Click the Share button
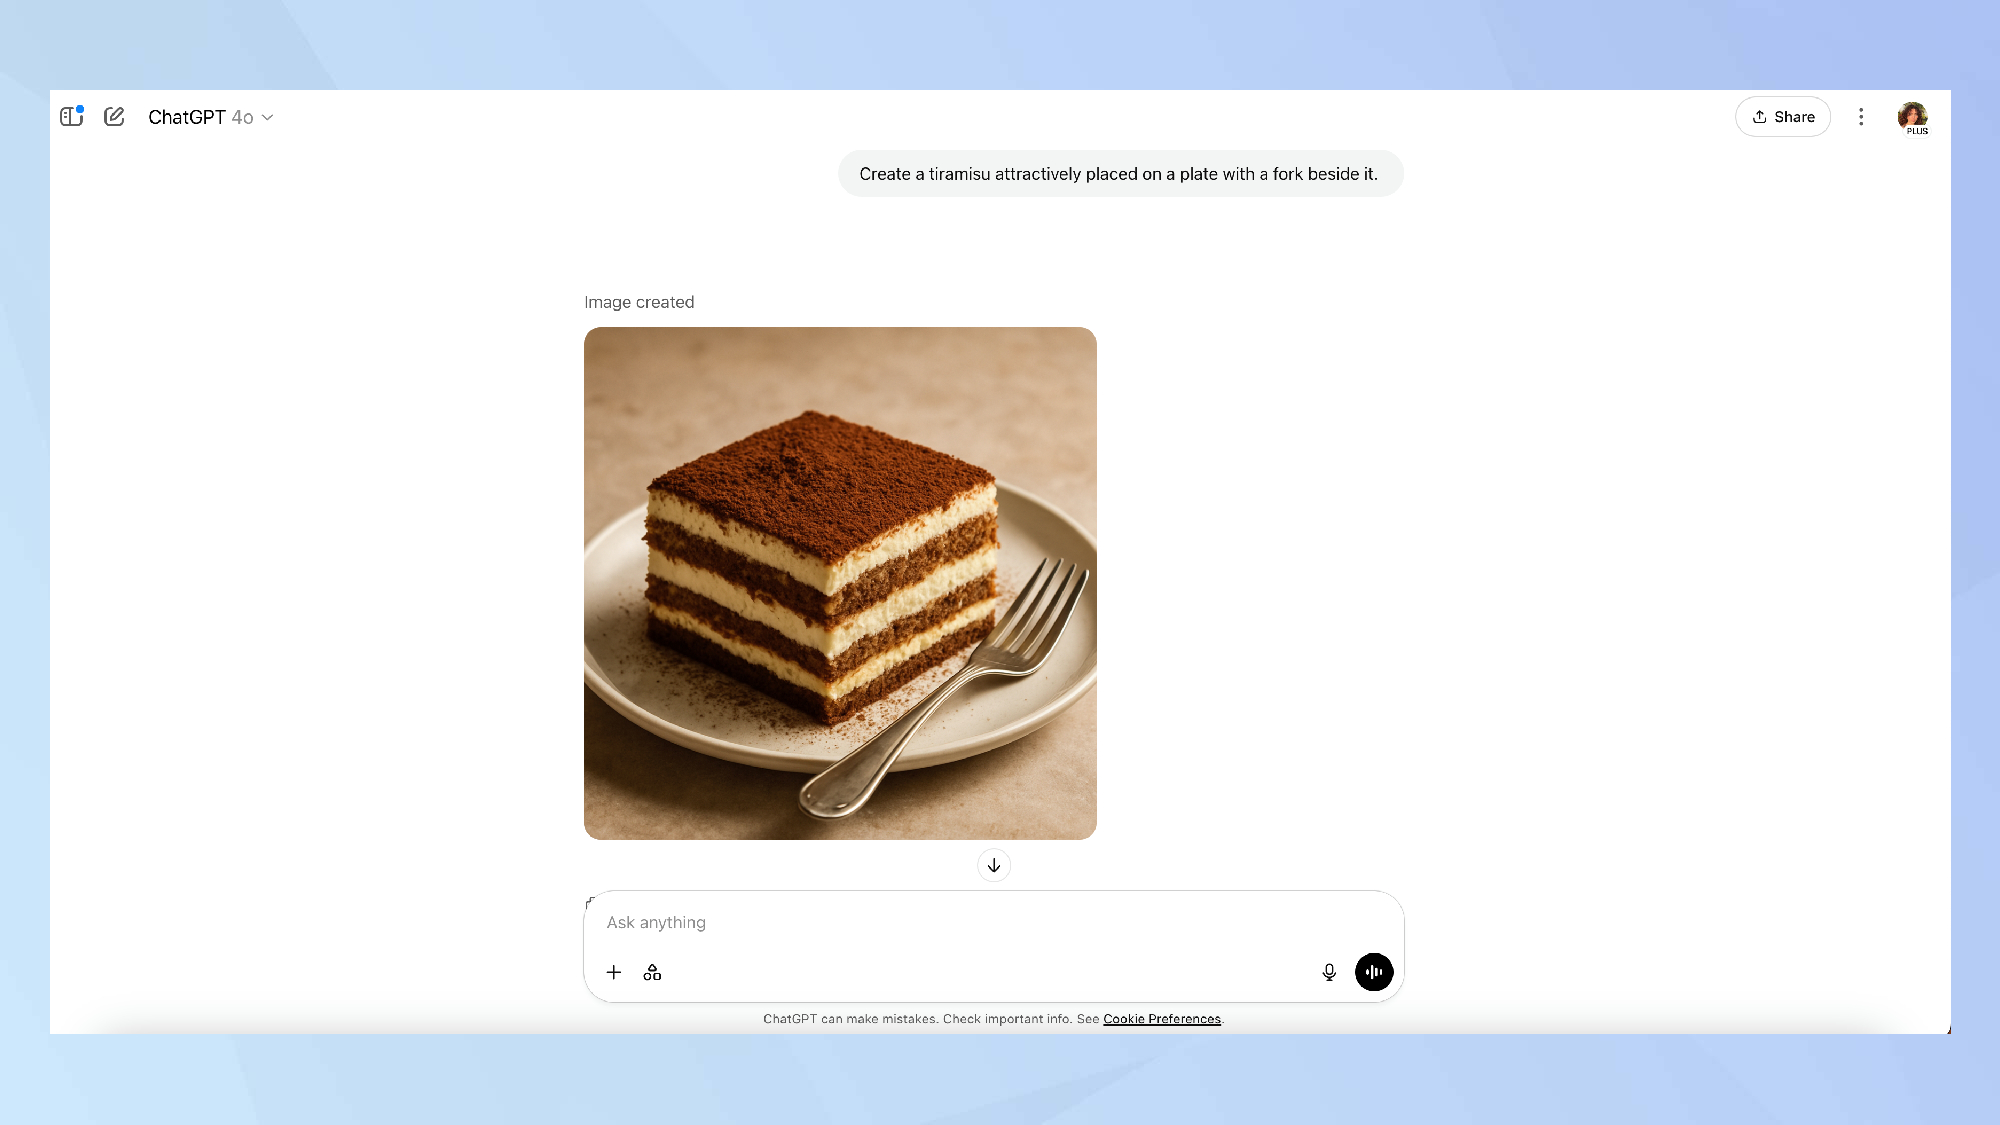Screen dimensions: 2000x1125 1783,117
